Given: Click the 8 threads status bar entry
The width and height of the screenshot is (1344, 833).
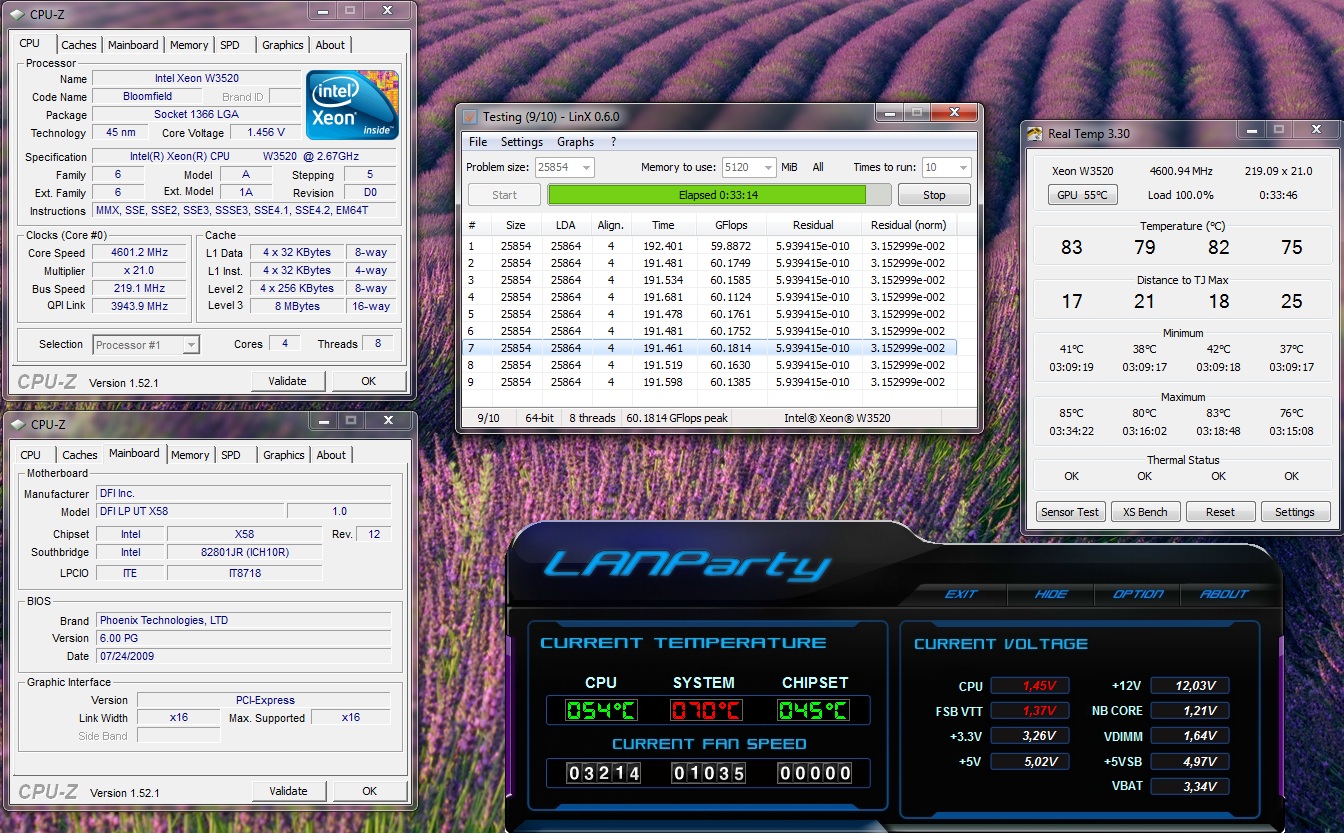Looking at the screenshot, I should 592,418.
